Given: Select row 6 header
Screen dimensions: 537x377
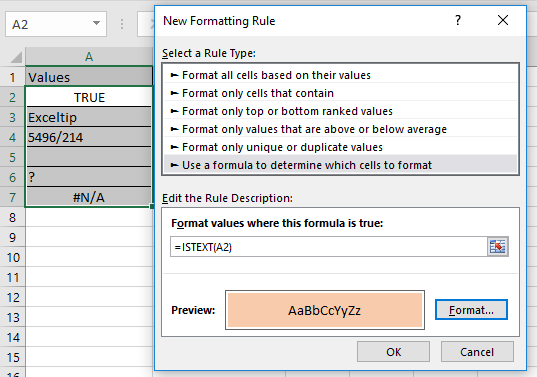Looking at the screenshot, I should coord(13,177).
